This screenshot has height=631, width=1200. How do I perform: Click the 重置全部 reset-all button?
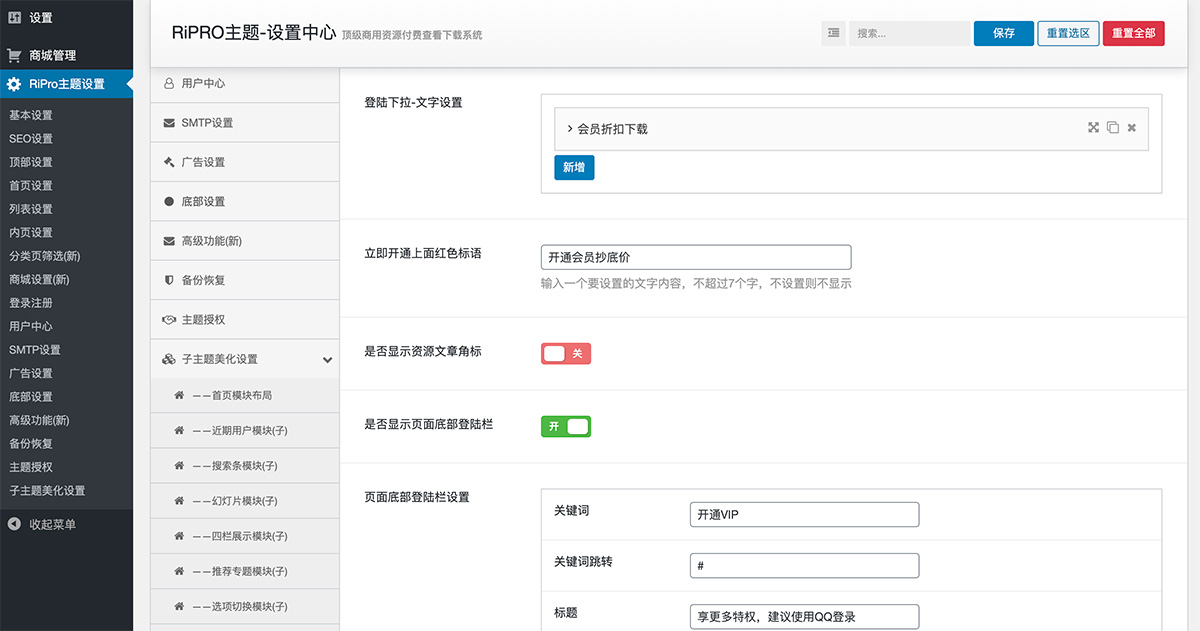(1133, 33)
